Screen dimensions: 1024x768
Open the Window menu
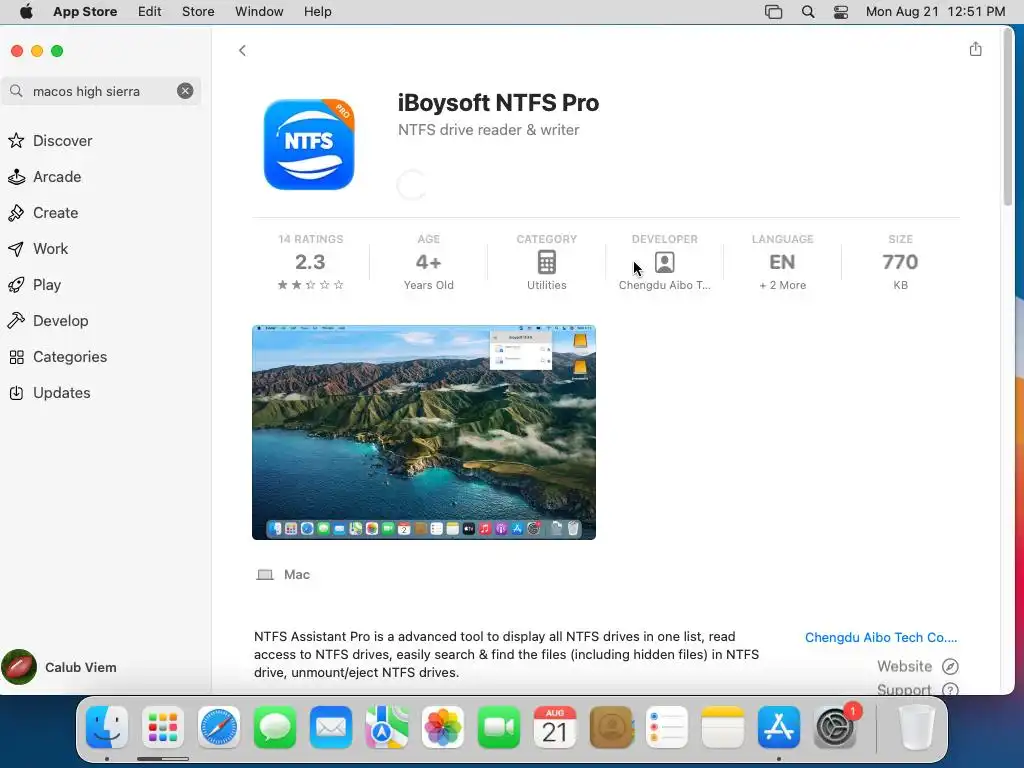pos(259,12)
